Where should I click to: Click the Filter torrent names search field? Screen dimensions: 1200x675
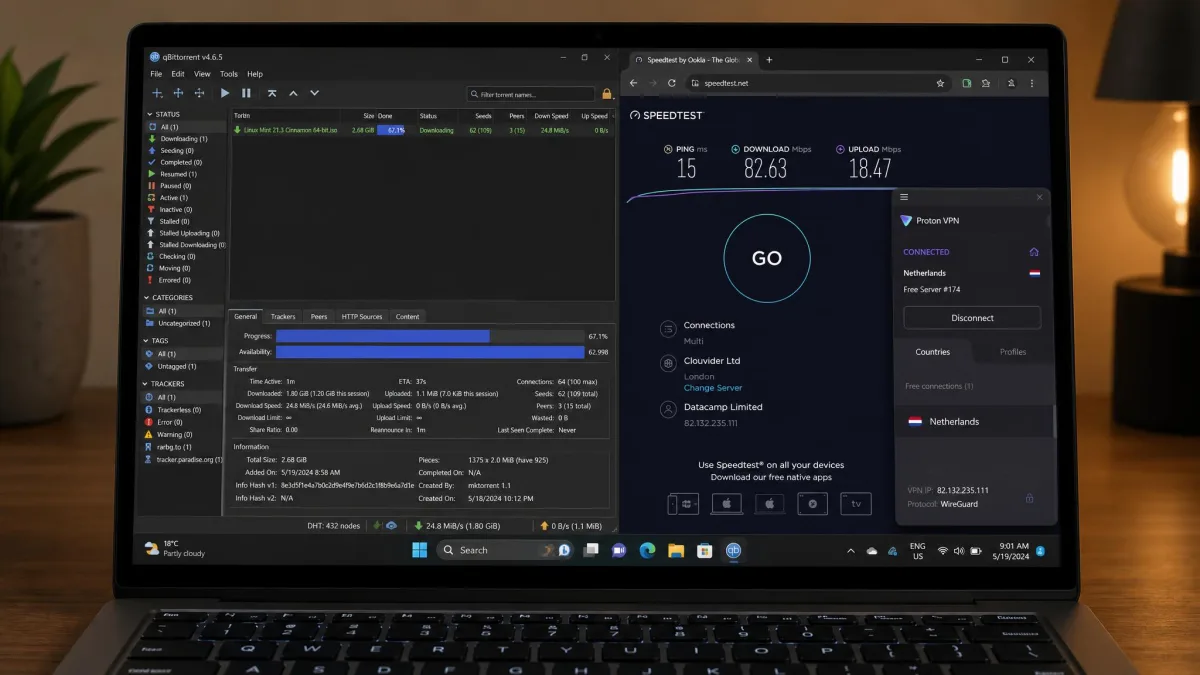point(530,94)
